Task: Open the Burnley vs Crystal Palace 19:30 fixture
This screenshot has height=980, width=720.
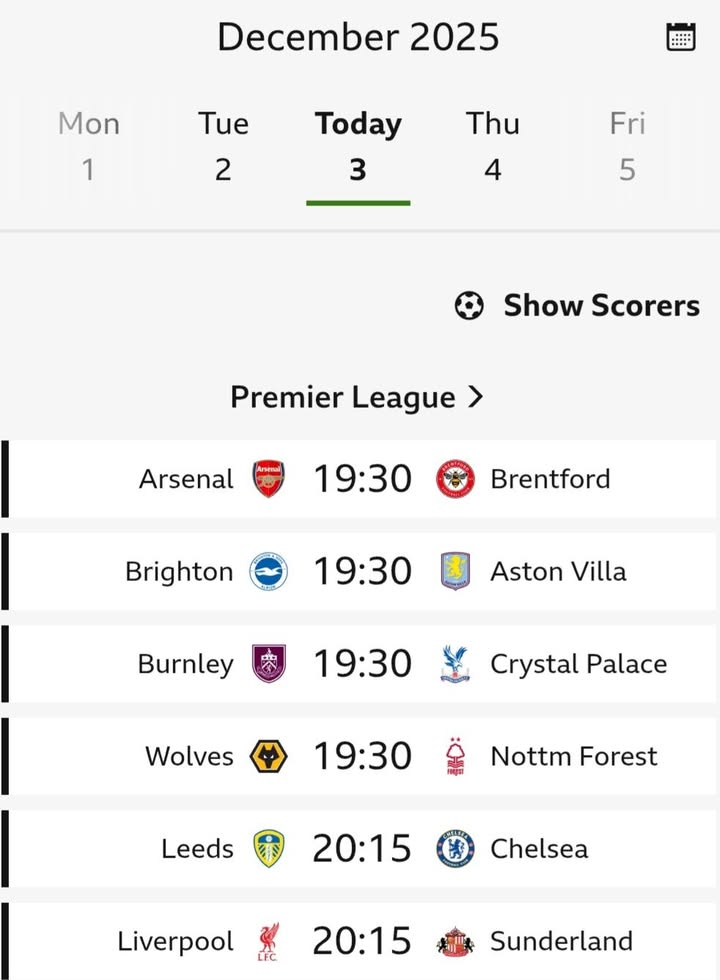Action: point(362,664)
